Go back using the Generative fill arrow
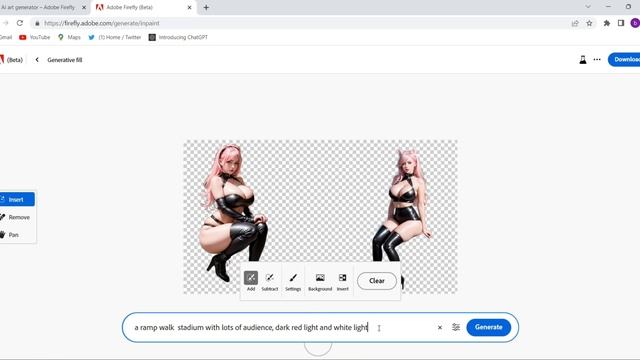The height and width of the screenshot is (360, 640). pos(37,60)
